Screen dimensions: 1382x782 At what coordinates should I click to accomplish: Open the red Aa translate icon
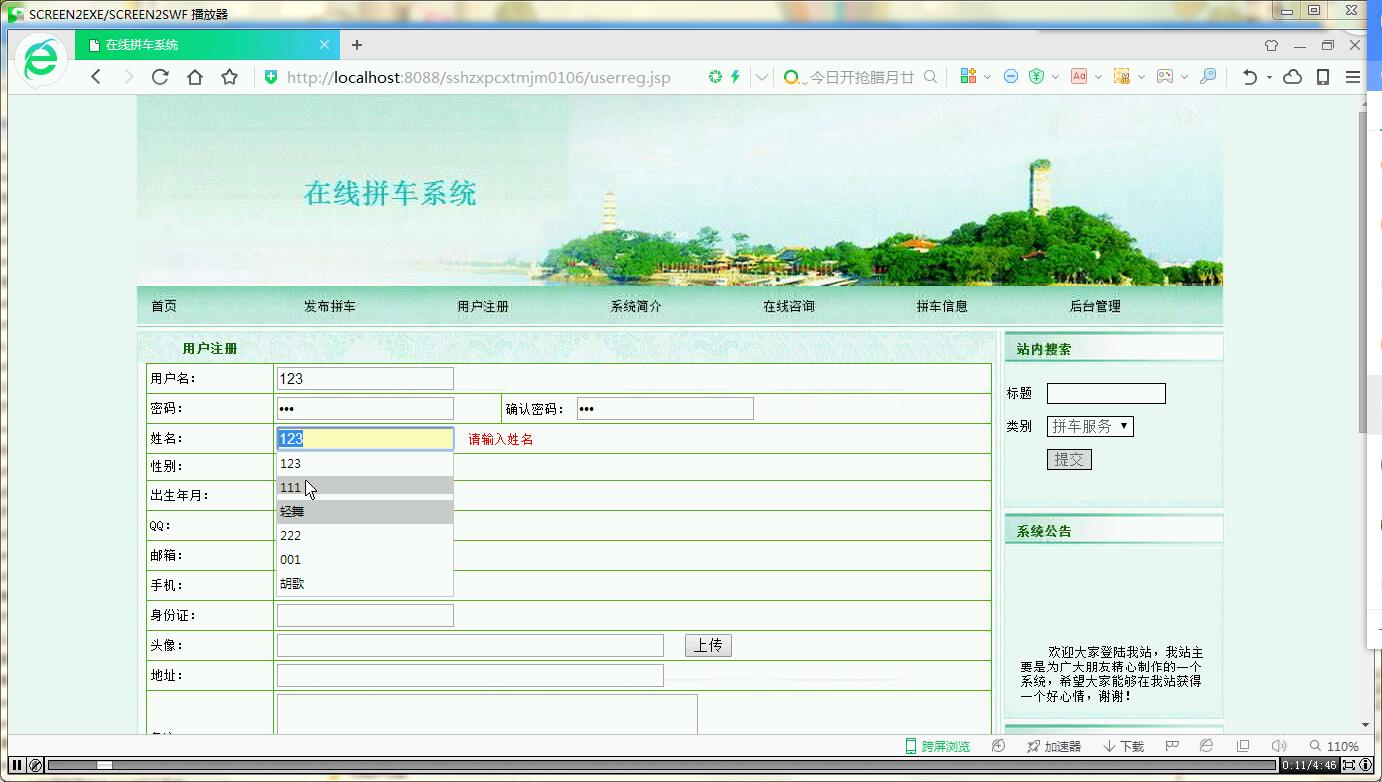point(1079,76)
